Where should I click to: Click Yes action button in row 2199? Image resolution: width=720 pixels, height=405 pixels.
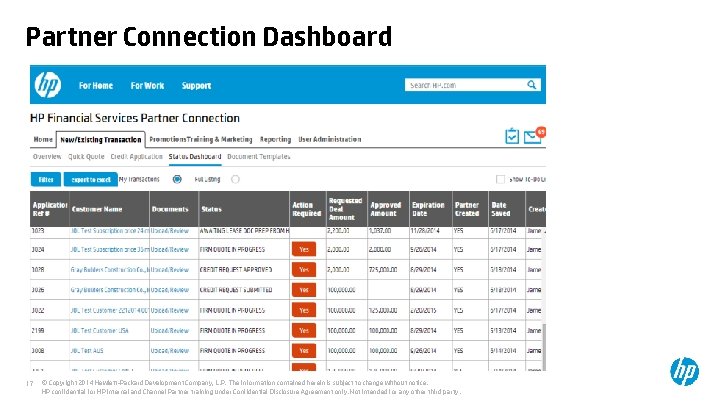tap(304, 330)
